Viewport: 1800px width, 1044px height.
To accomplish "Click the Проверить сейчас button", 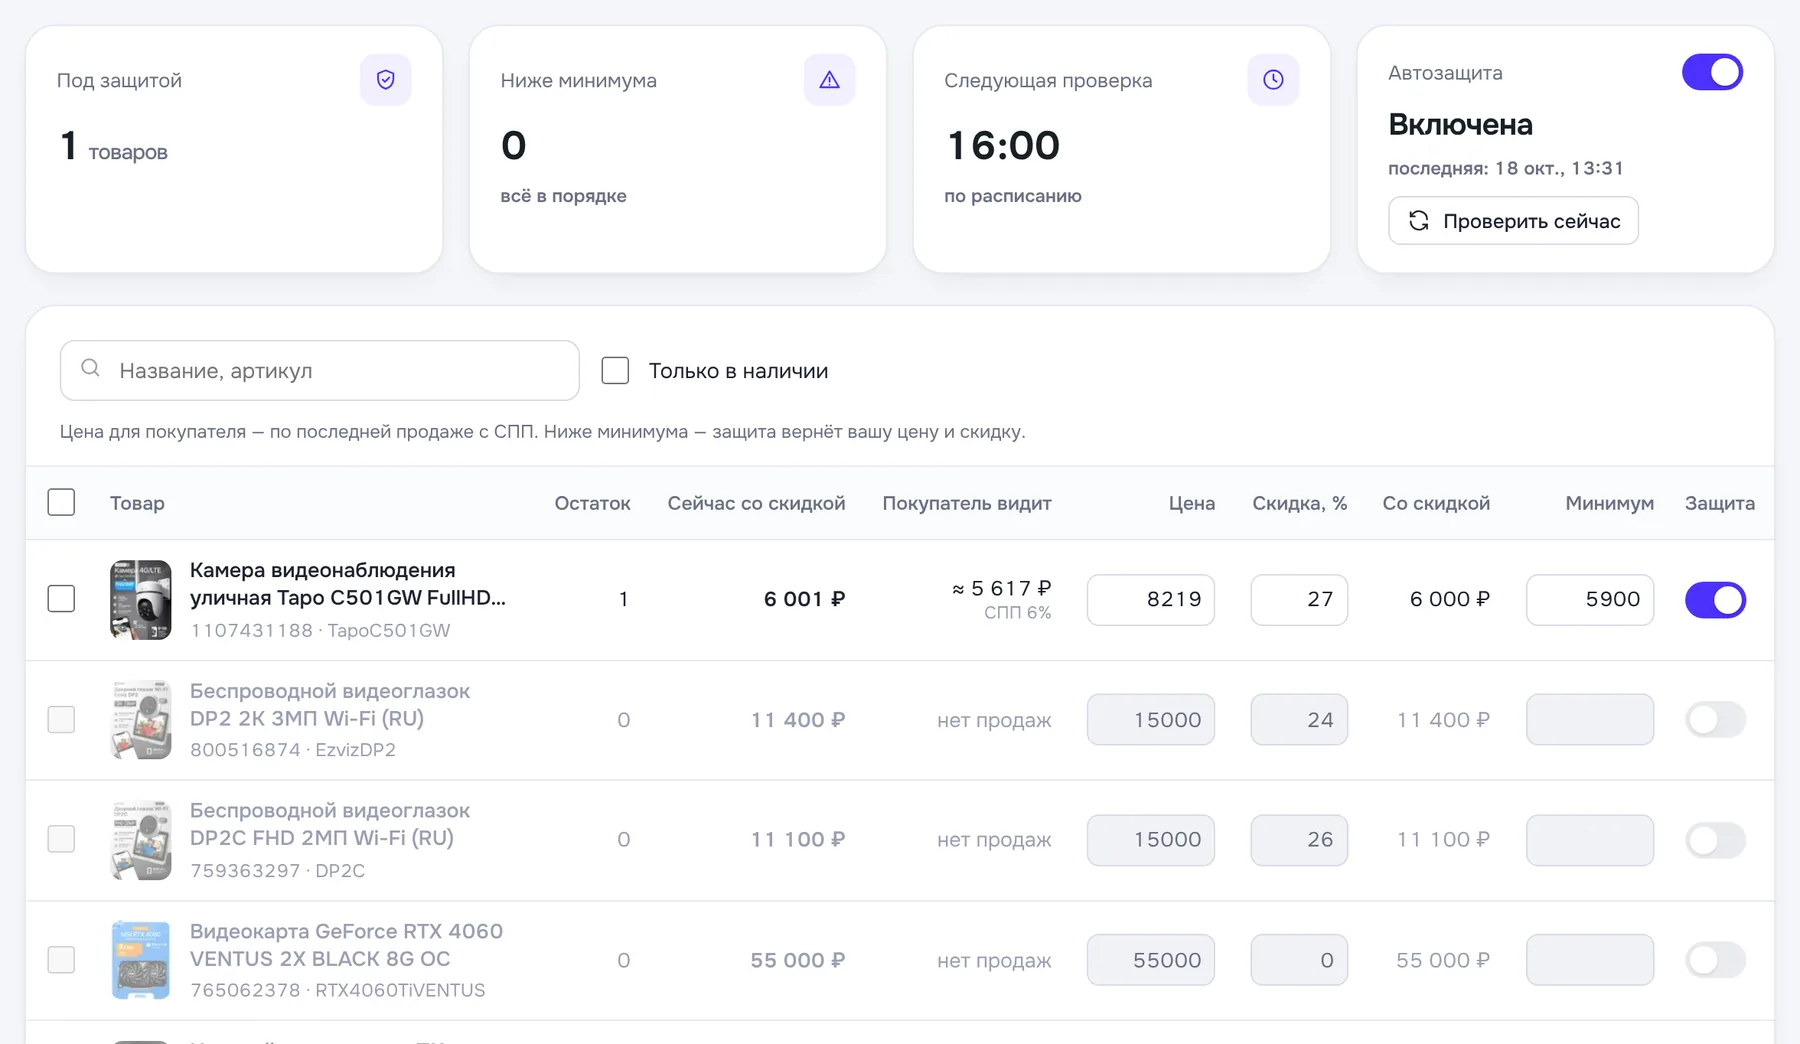I will 1513,221.
